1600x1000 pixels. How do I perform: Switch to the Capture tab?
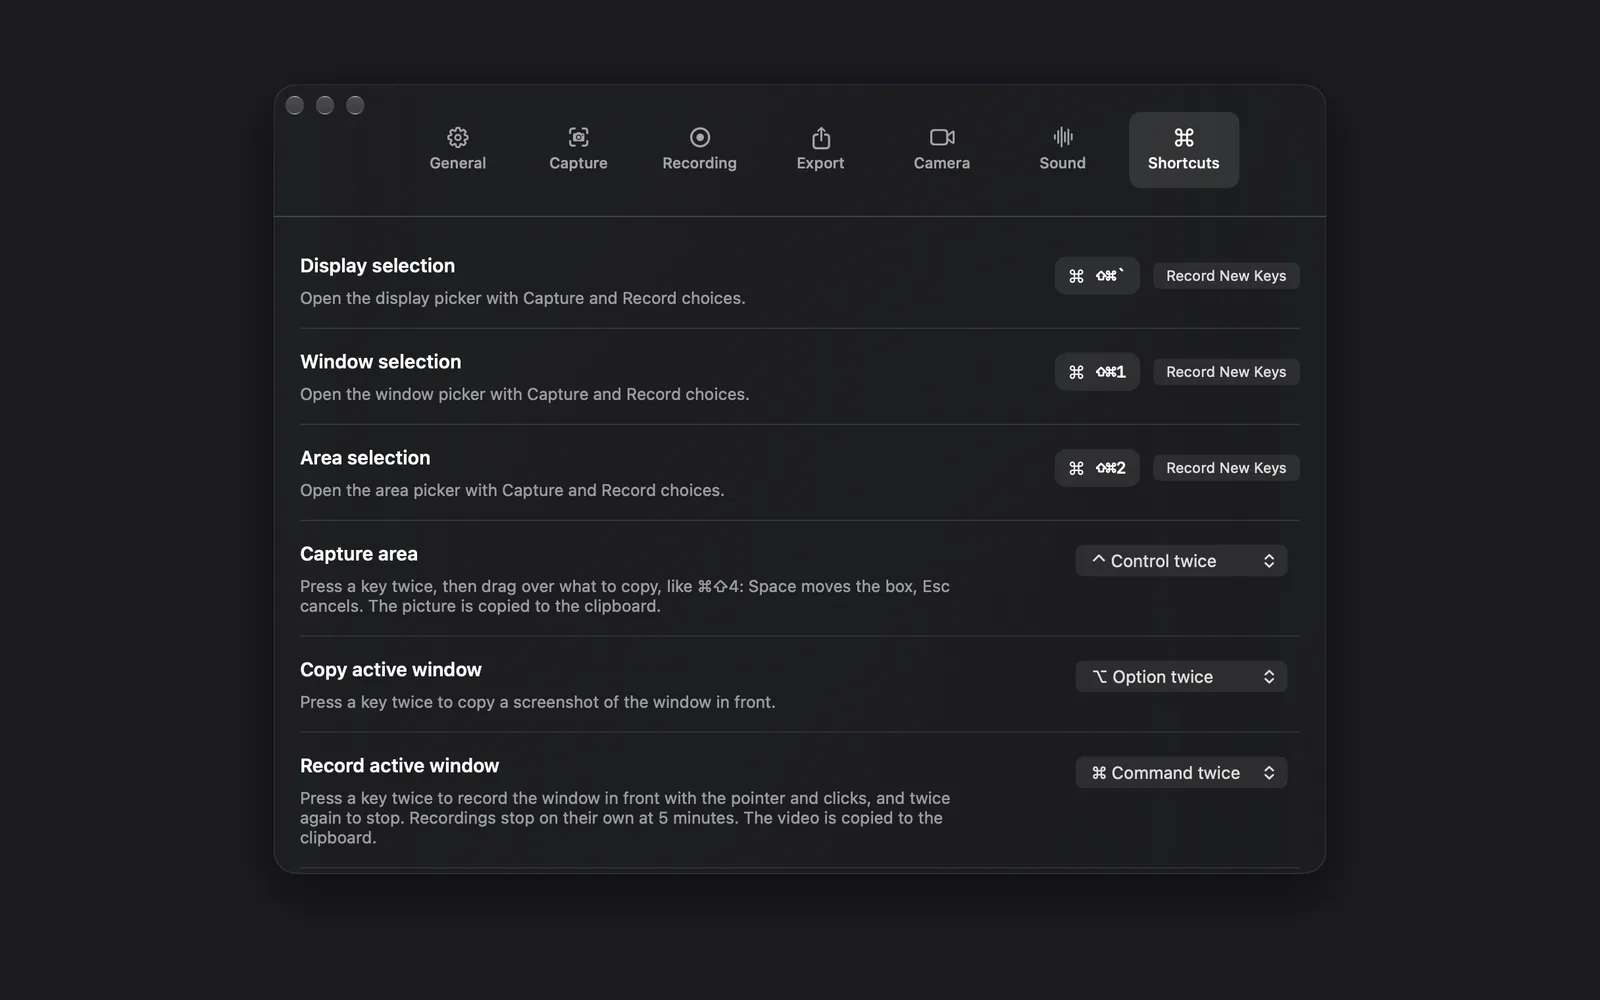tap(578, 149)
